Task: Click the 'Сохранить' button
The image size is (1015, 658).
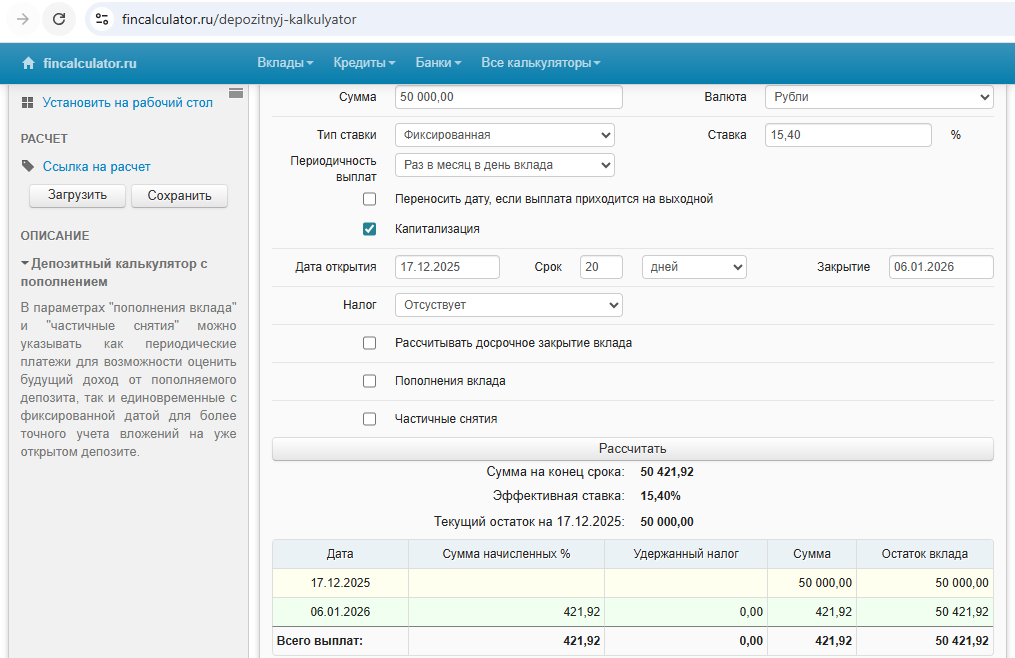Action: point(179,196)
